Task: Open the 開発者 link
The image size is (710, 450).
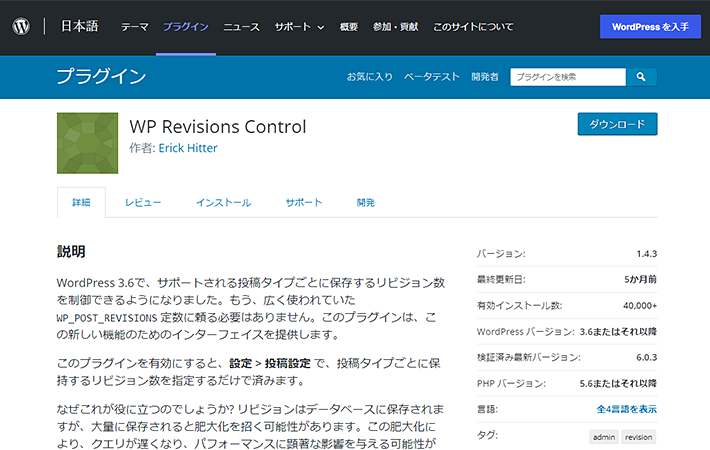Action: pyautogui.click(x=485, y=77)
